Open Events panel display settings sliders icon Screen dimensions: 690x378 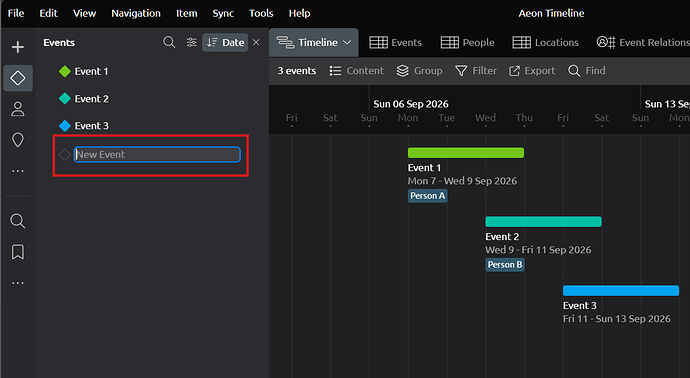(191, 42)
